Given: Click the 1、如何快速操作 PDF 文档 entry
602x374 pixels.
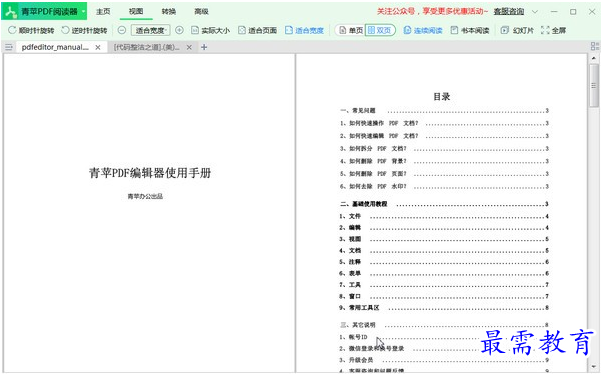Looking at the screenshot, I should click(444, 123).
